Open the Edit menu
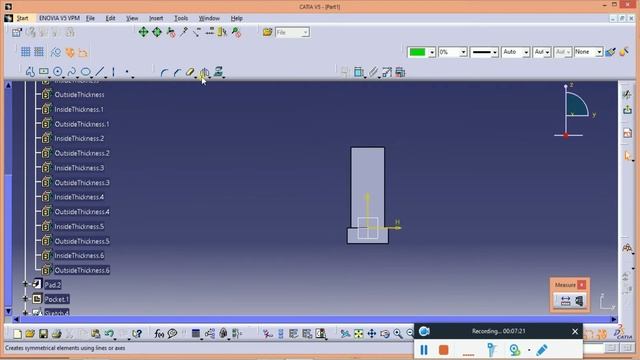 (x=110, y=18)
